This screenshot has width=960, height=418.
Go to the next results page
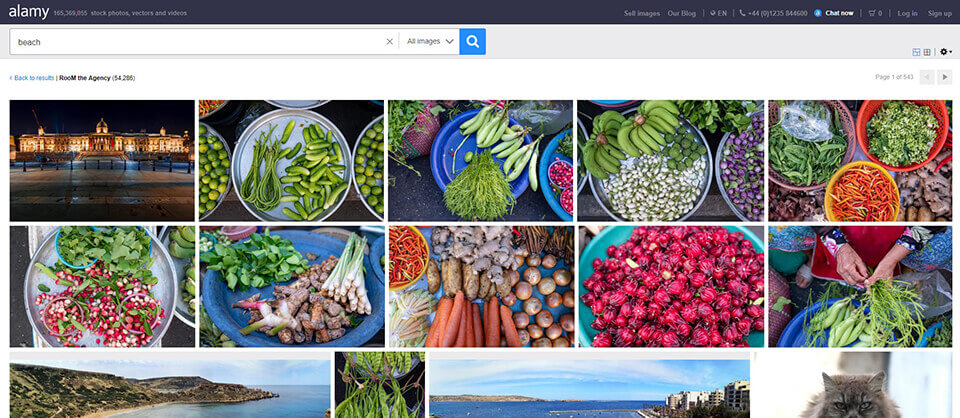click(945, 77)
